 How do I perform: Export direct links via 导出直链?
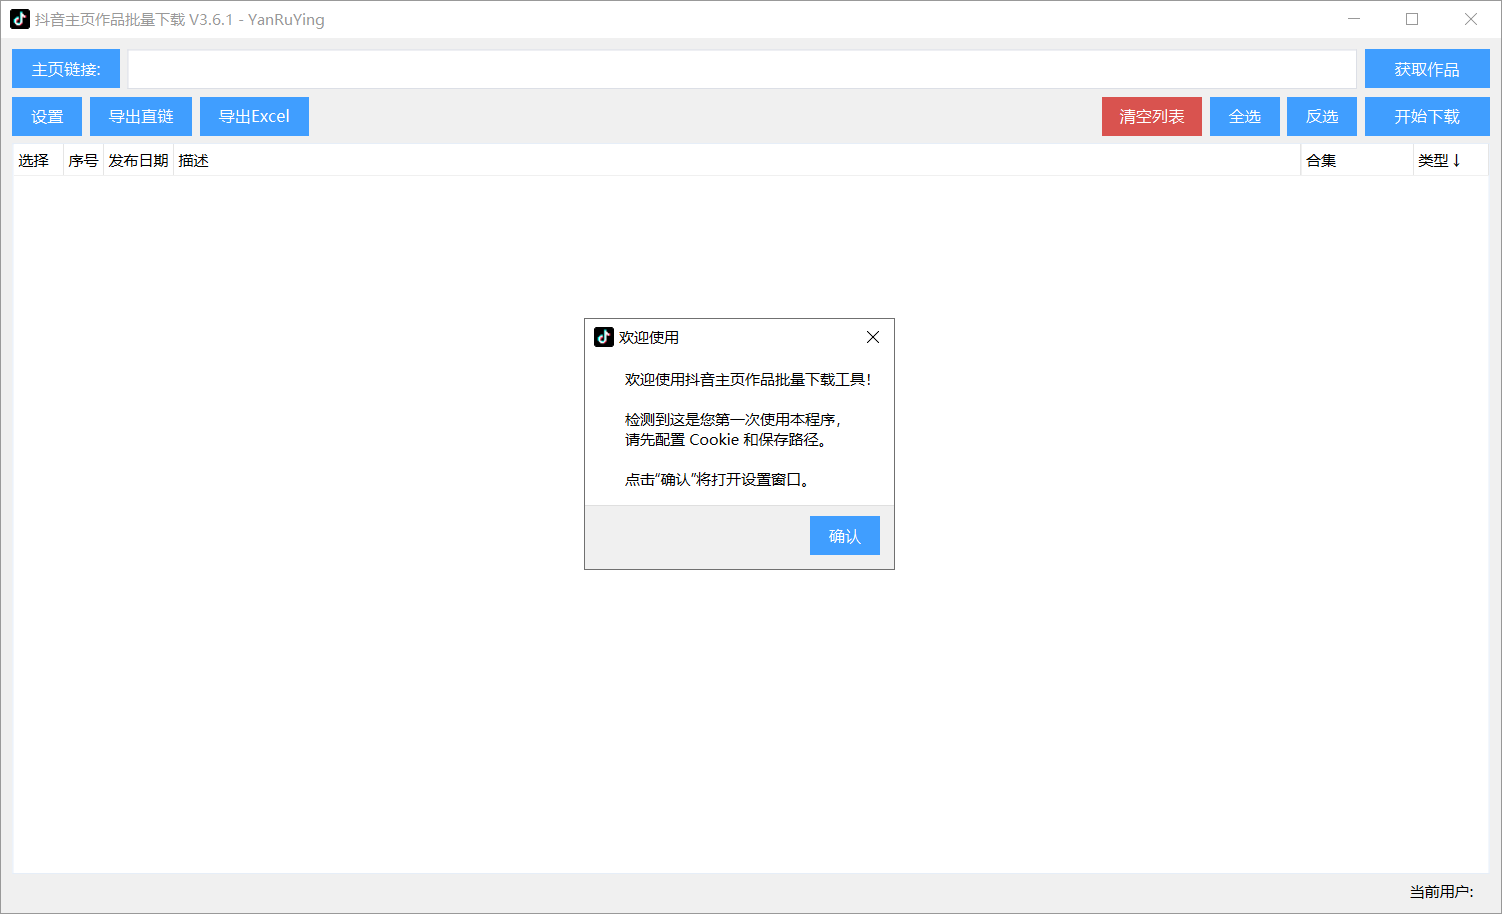click(x=140, y=116)
